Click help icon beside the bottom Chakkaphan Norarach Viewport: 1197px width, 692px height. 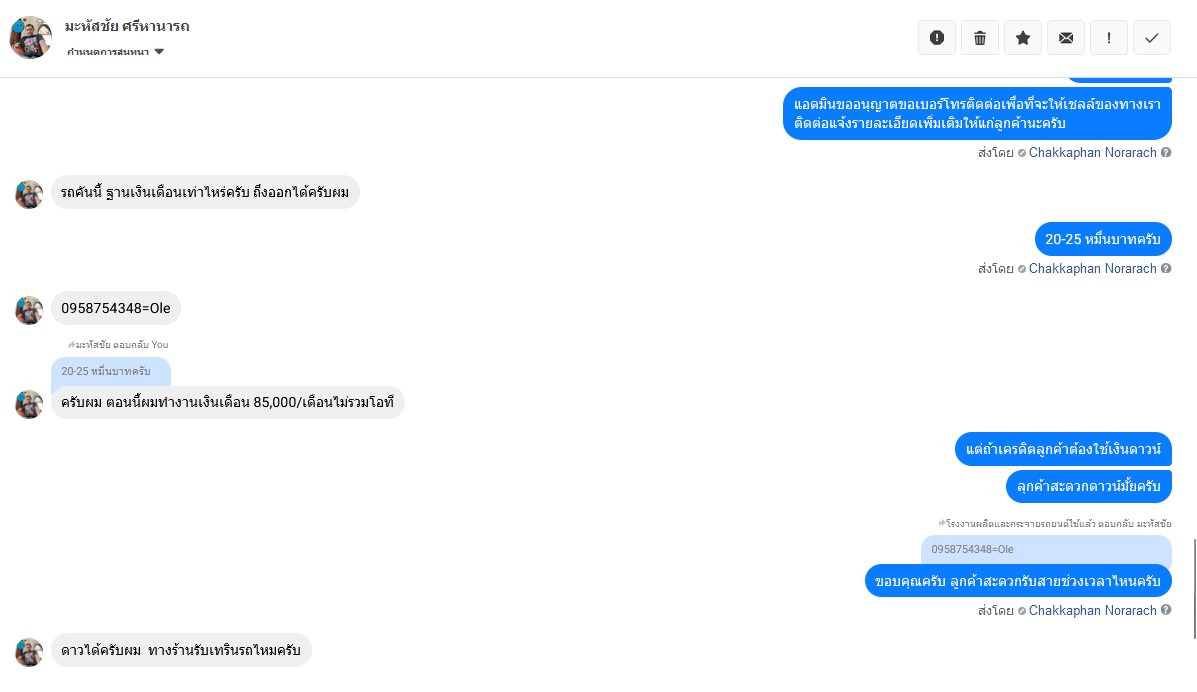[x=1166, y=611]
